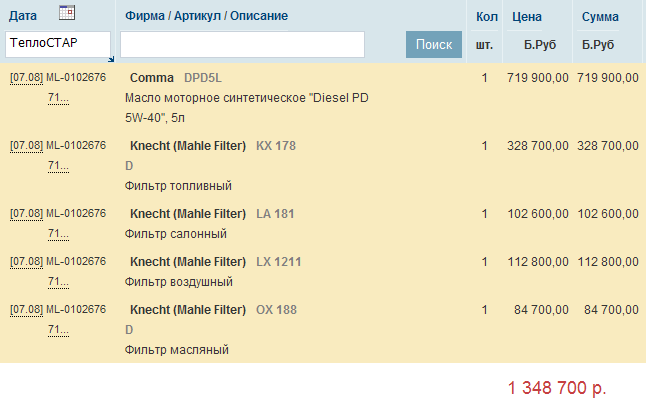Click the resize arrow under ТеплоСТАР field
Viewport: 646px width, 403px height.
[109, 57]
